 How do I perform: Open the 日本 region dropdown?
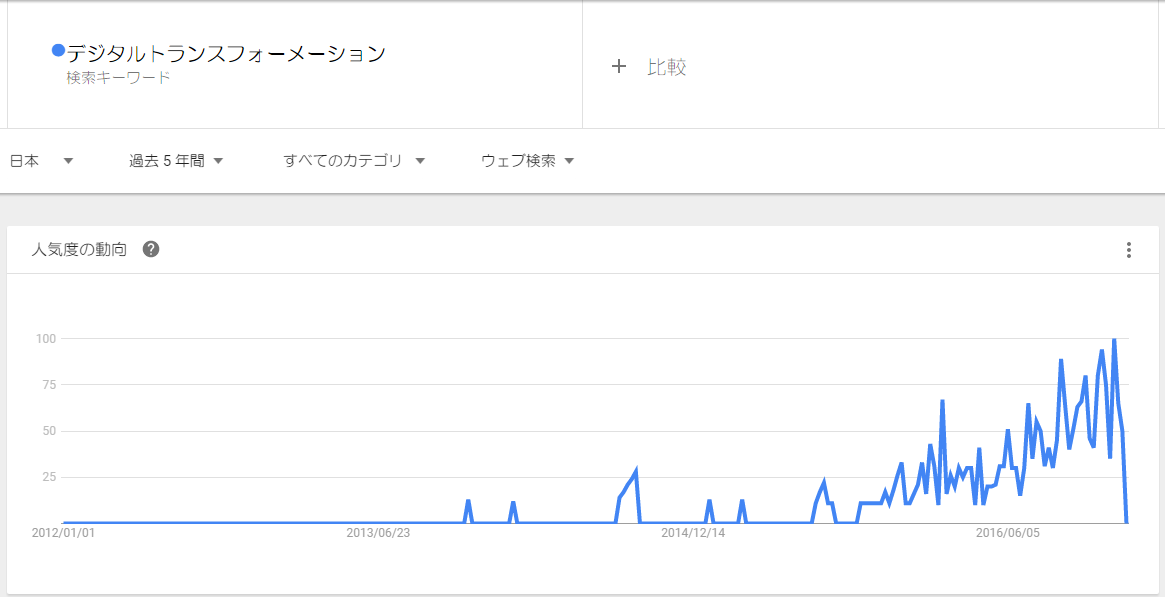coord(40,159)
